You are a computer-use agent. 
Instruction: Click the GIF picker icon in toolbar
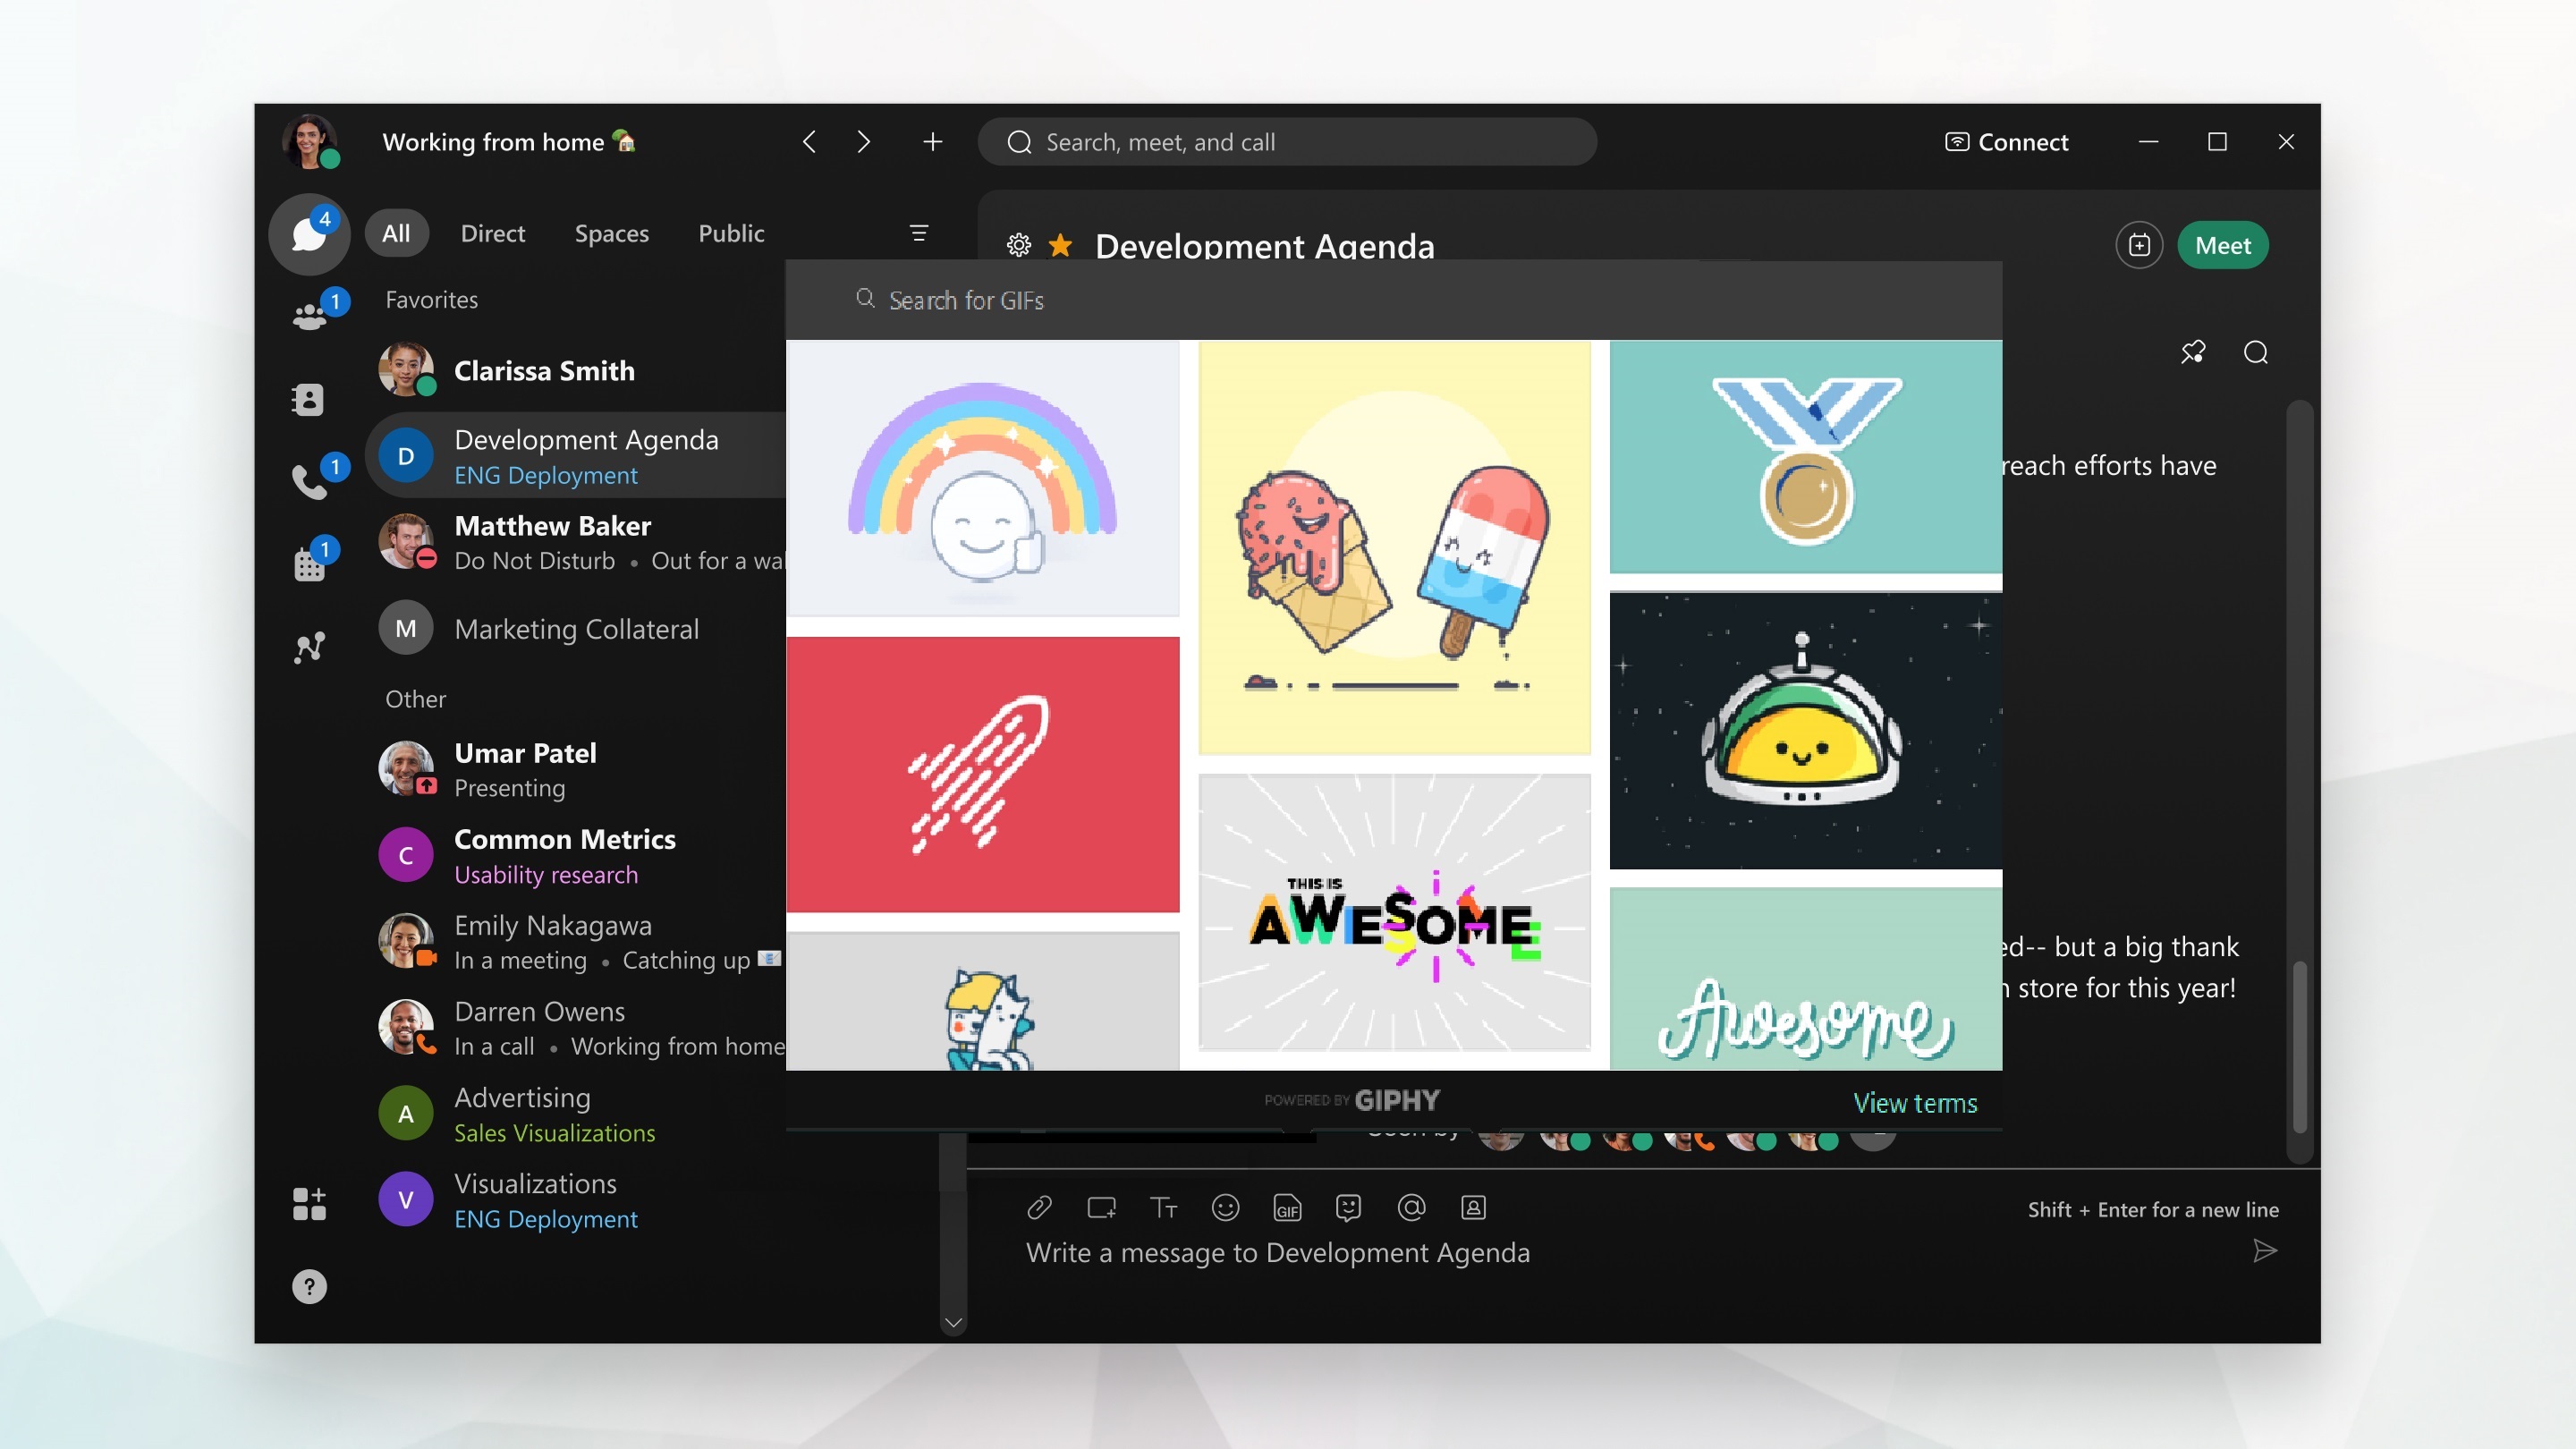pos(1288,1208)
